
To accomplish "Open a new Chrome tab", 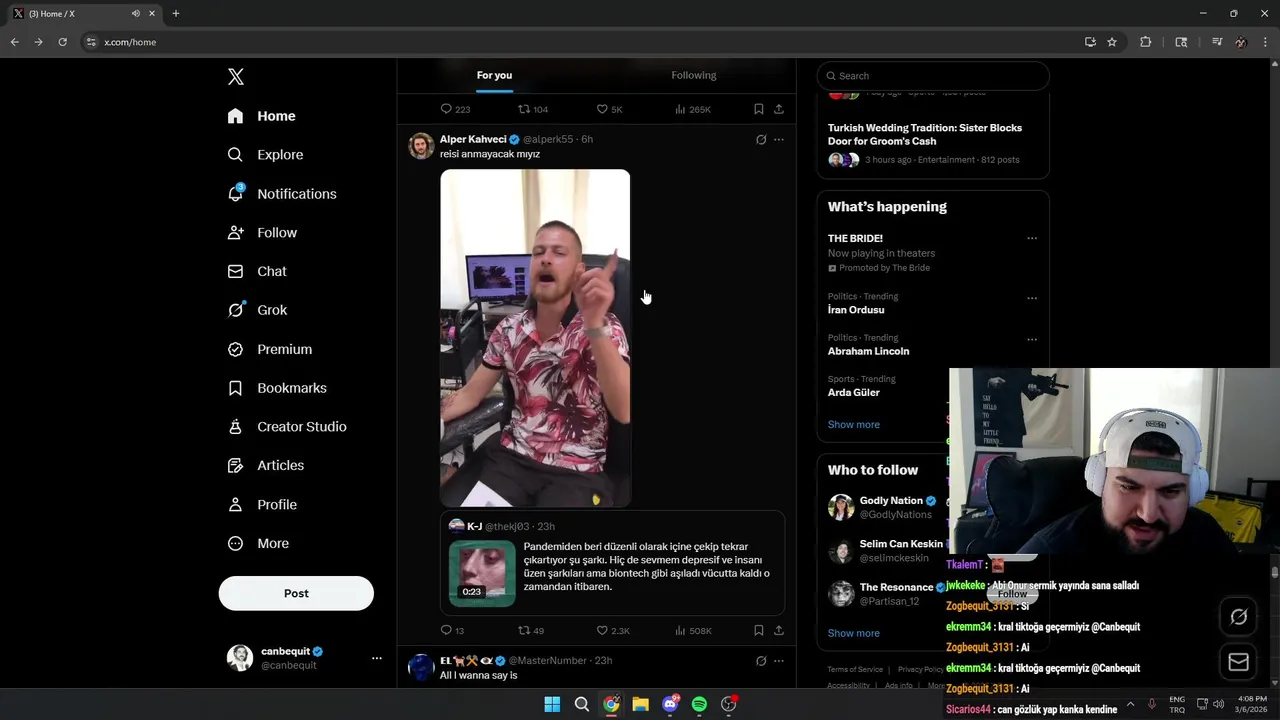I will (176, 14).
